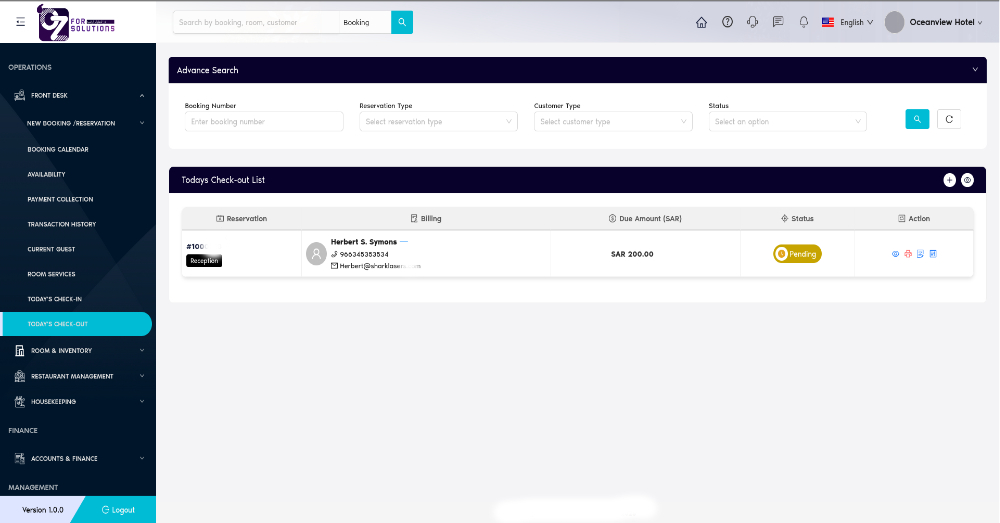Expand Restaurant Management chevron
The height and width of the screenshot is (523, 1000).
point(142,376)
